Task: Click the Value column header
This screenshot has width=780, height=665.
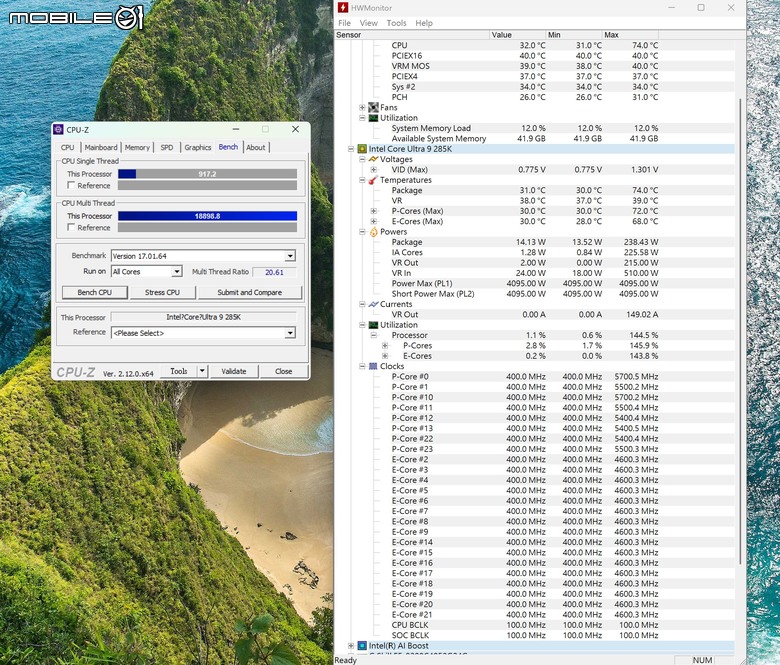Action: coord(518,35)
